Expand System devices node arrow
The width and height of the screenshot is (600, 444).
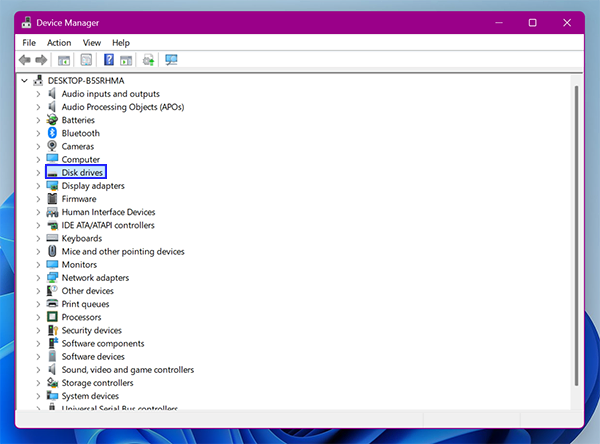pos(38,396)
